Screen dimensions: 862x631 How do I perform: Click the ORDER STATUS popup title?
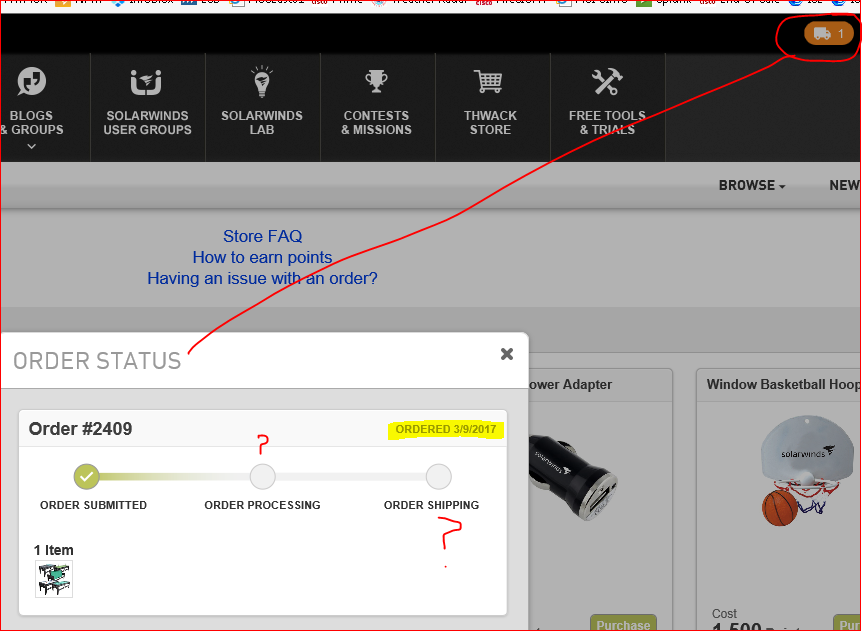[97, 361]
